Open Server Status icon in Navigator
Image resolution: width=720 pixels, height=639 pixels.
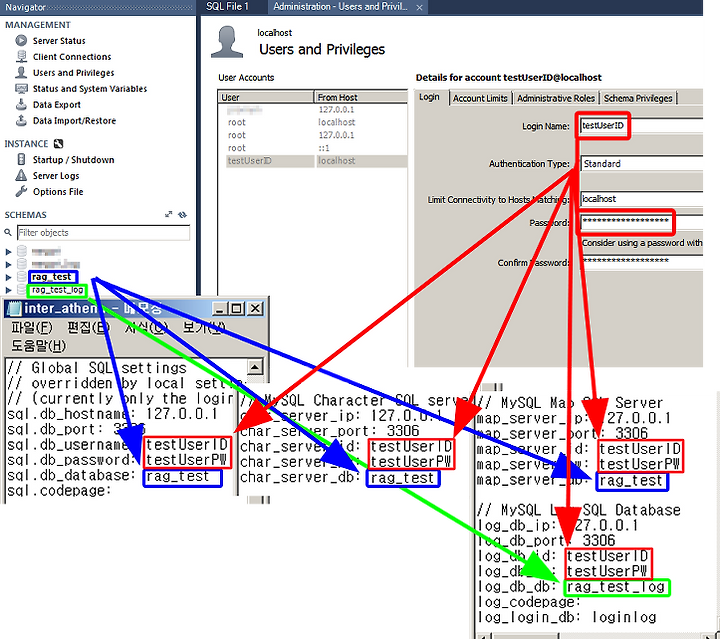(21, 40)
